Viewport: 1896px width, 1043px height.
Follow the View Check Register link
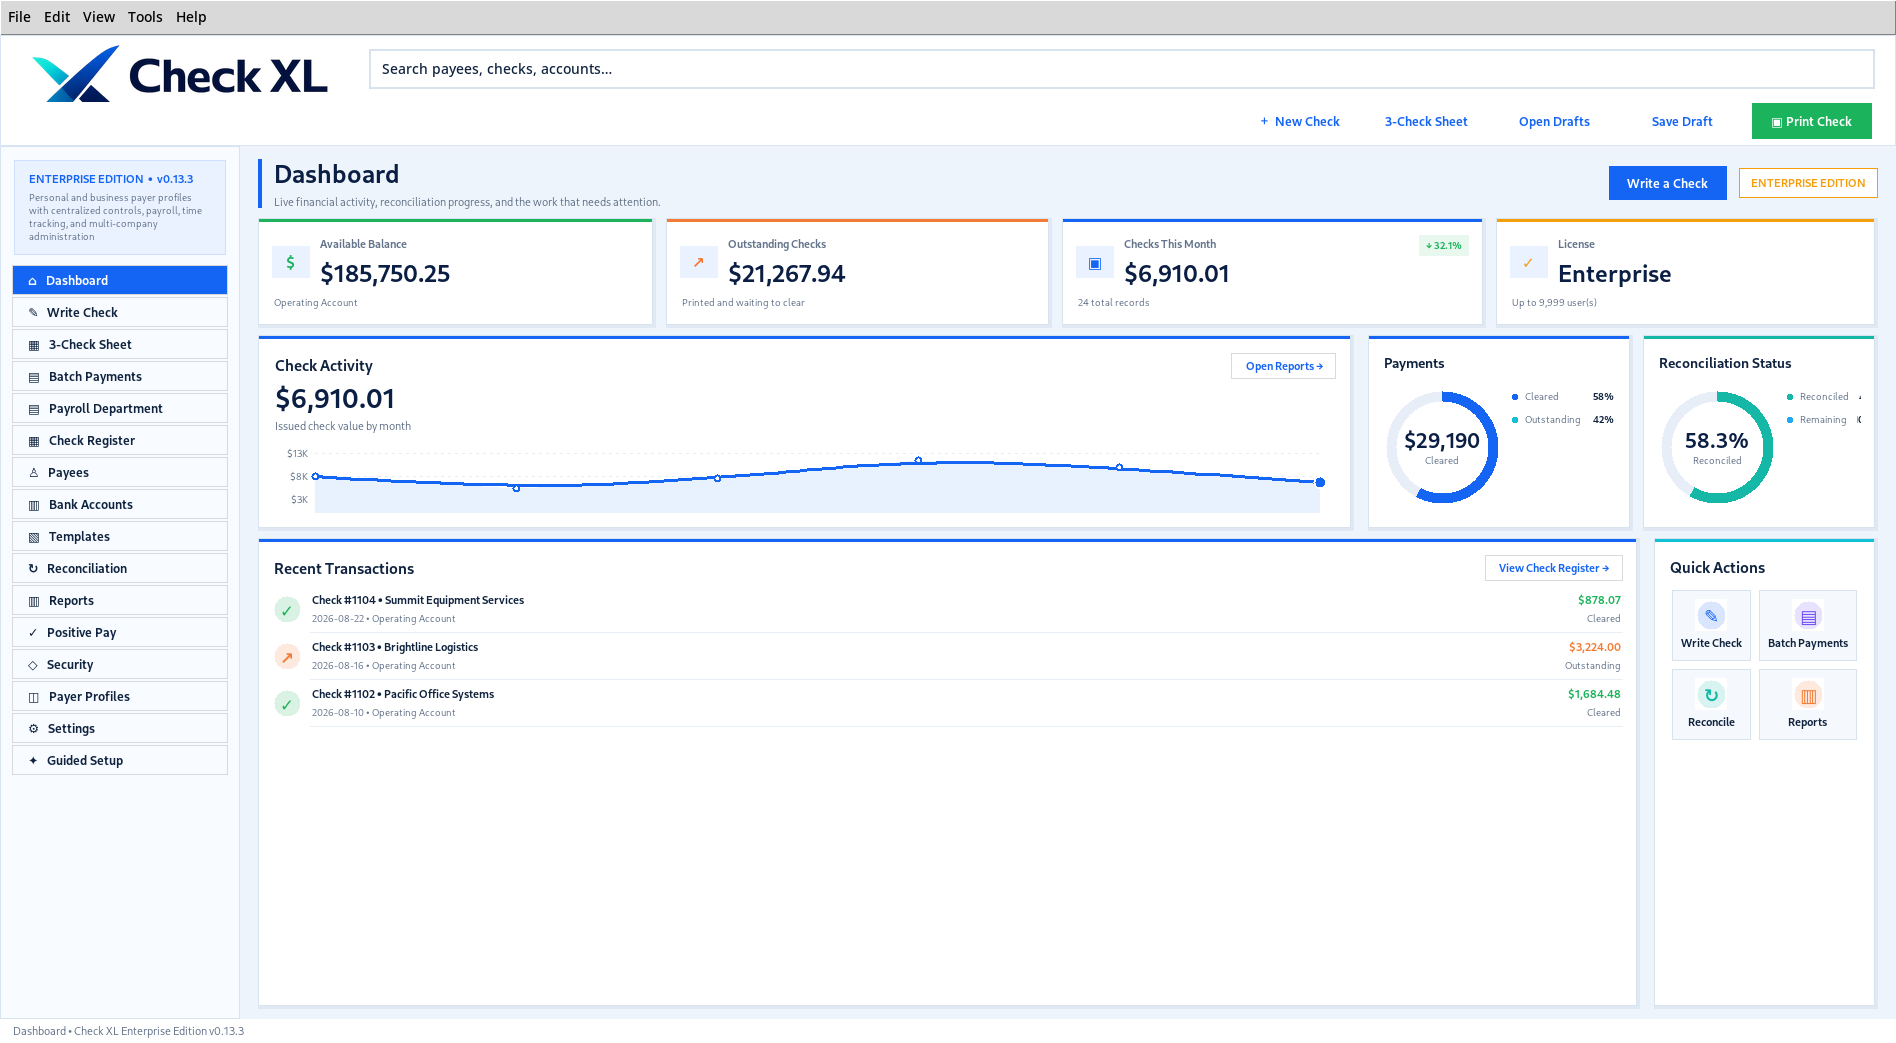click(1554, 568)
